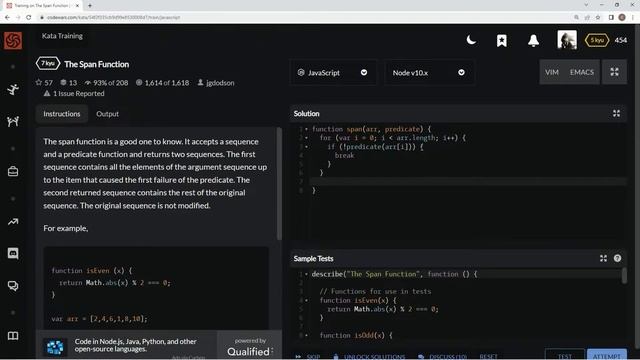
Task: Click the ATTEMPT button
Action: 607,355
